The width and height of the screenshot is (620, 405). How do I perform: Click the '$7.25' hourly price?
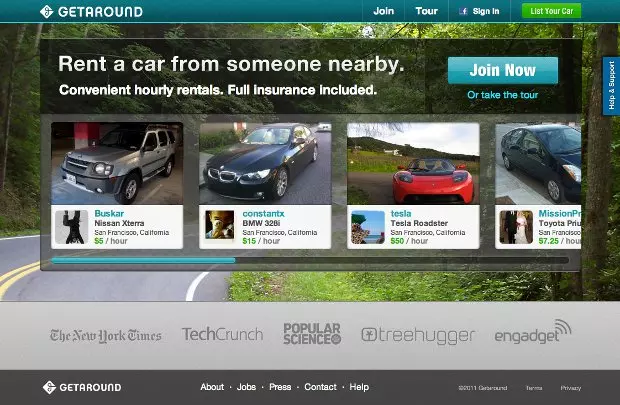(560, 241)
